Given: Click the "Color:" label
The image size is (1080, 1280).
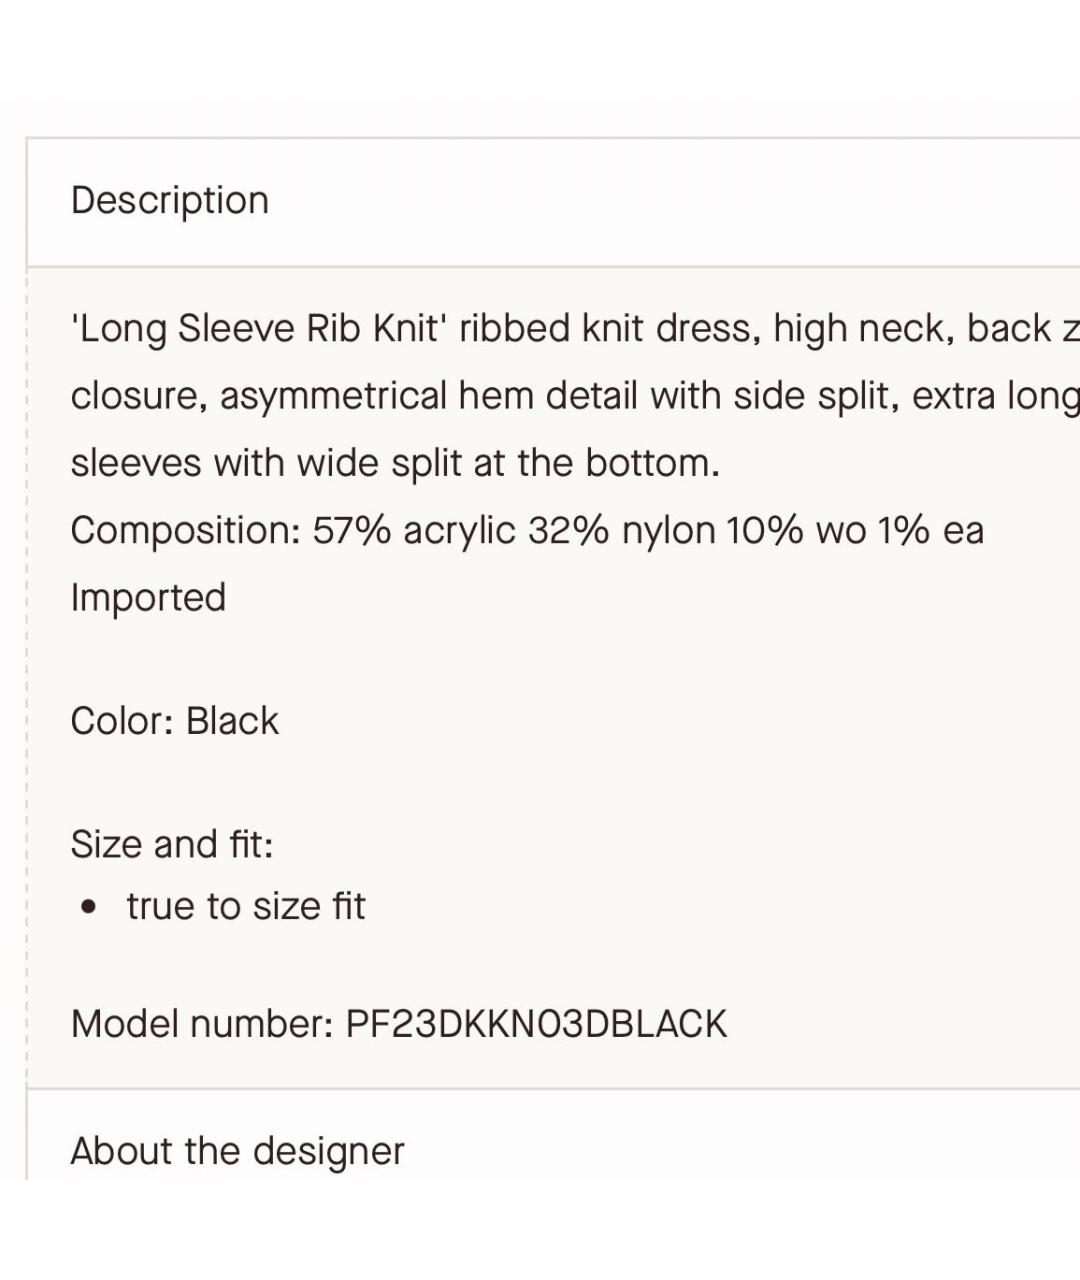Looking at the screenshot, I should click(123, 721).
